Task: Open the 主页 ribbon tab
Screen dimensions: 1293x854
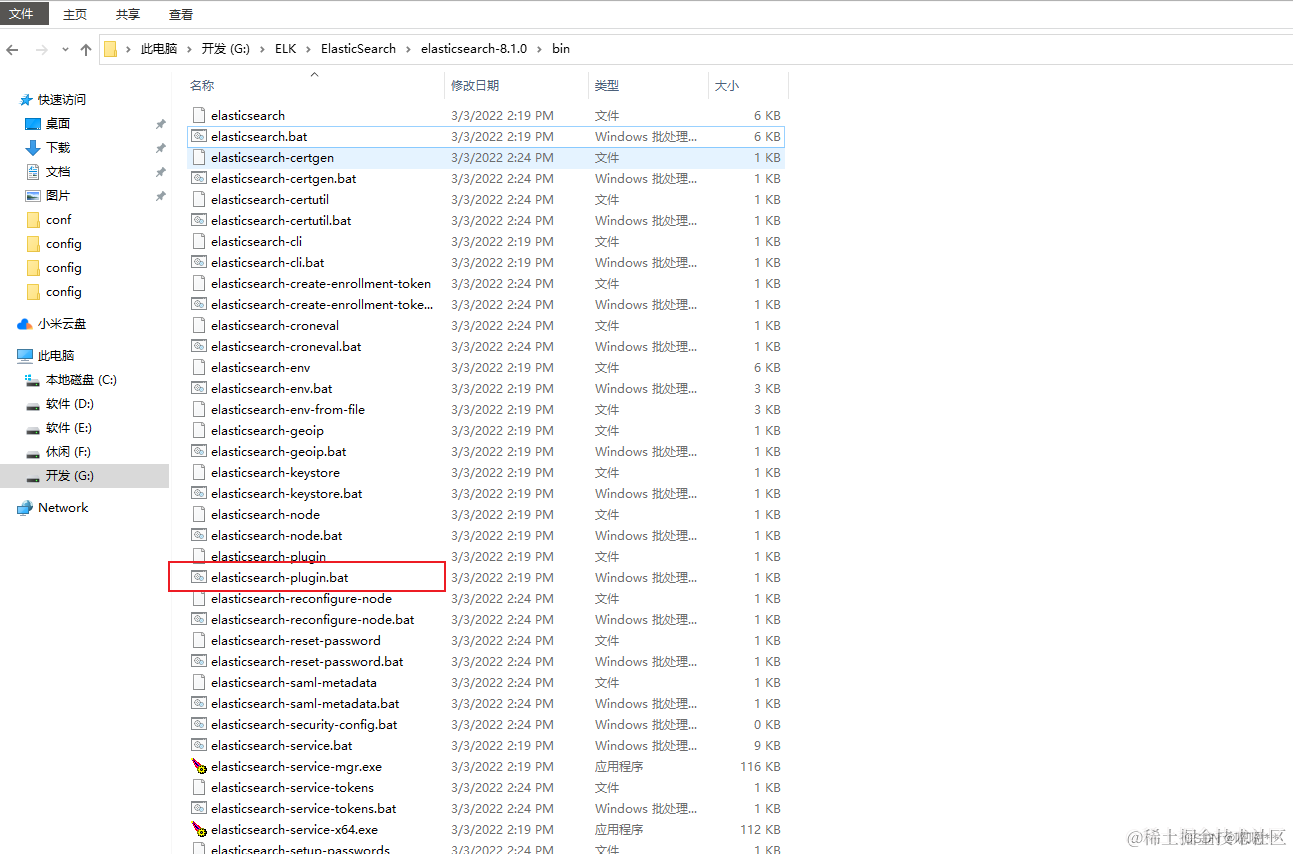Action: [75, 14]
